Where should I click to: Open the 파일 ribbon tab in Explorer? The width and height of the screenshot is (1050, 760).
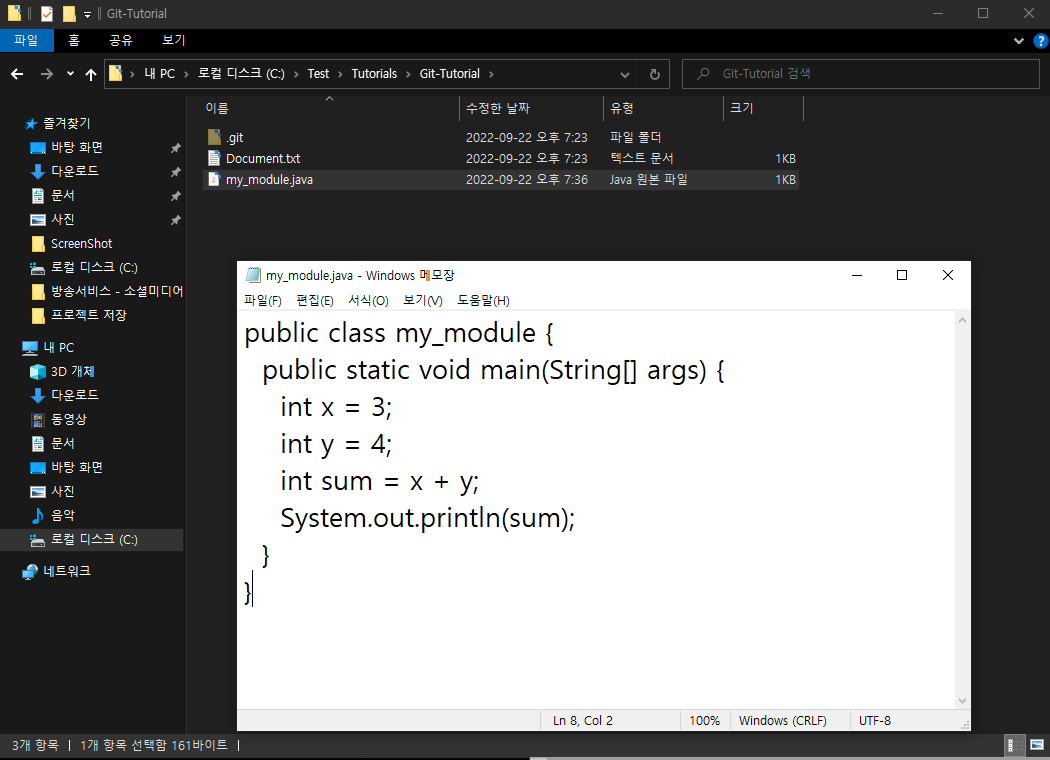pyautogui.click(x=26, y=40)
